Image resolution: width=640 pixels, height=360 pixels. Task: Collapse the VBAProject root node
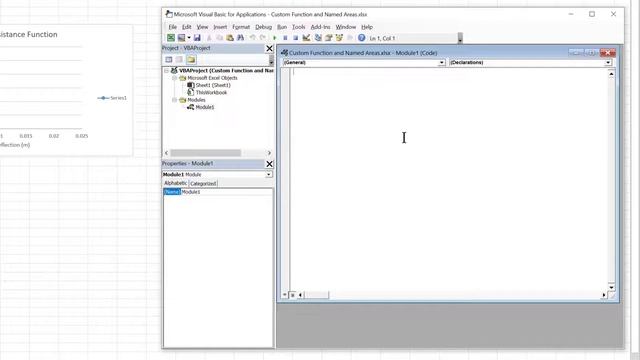[x=167, y=71]
